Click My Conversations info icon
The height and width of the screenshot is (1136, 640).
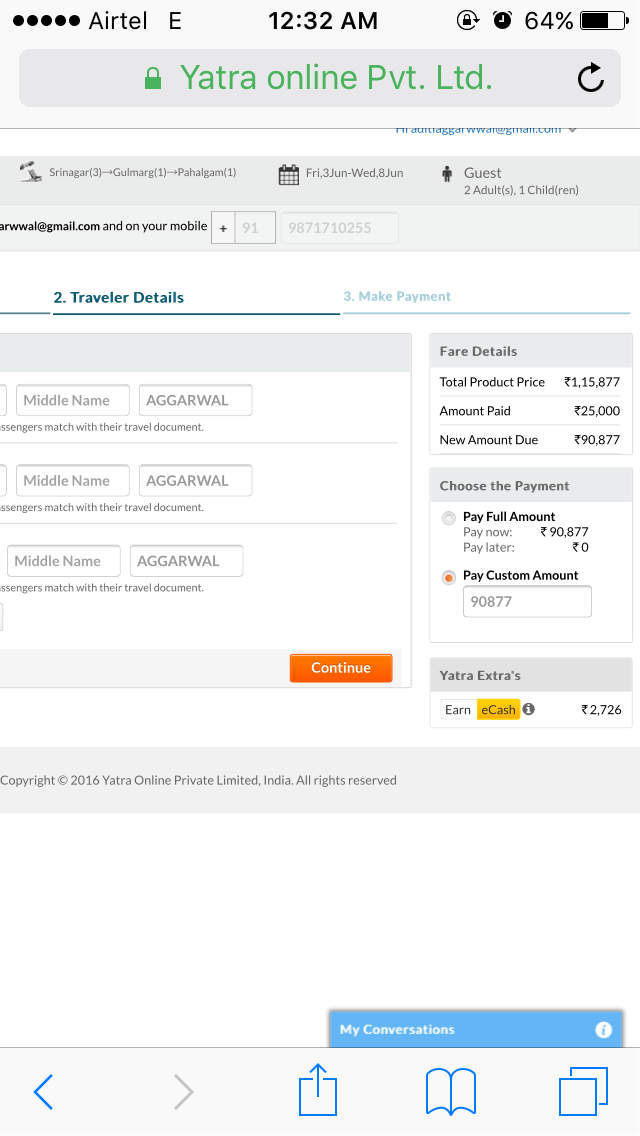click(604, 1030)
